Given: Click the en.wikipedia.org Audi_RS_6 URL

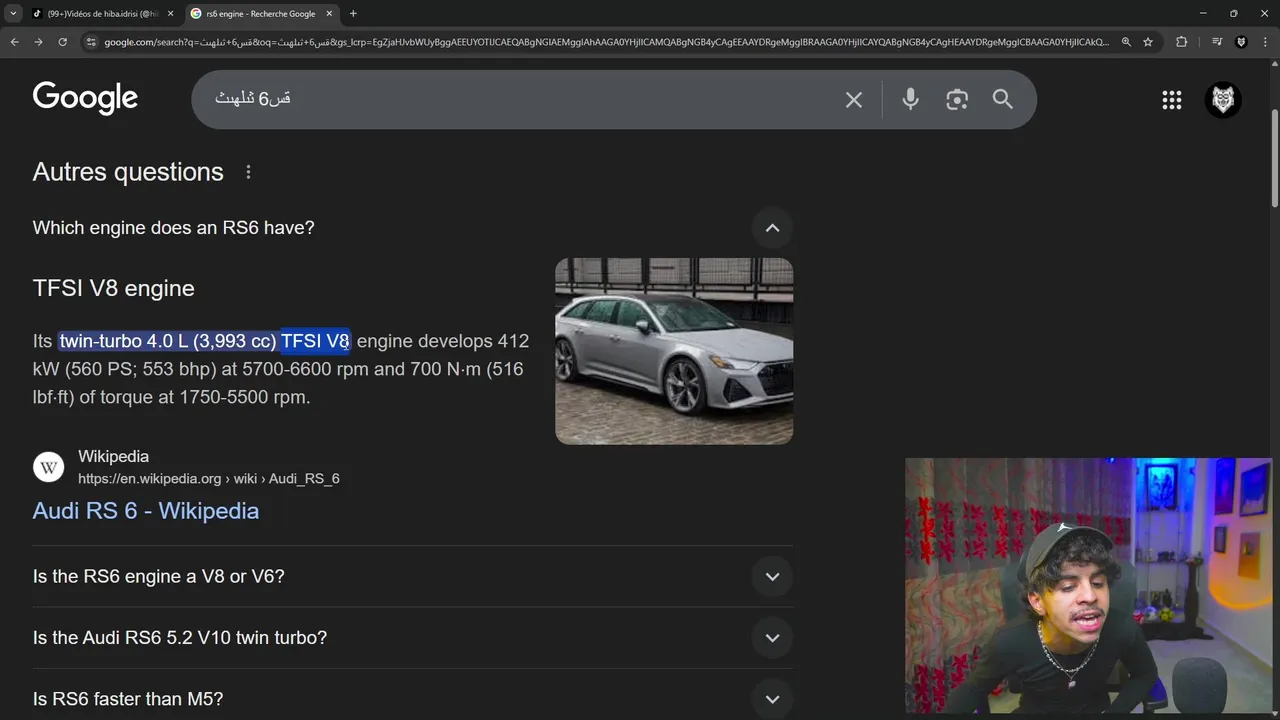Looking at the screenshot, I should point(209,479).
